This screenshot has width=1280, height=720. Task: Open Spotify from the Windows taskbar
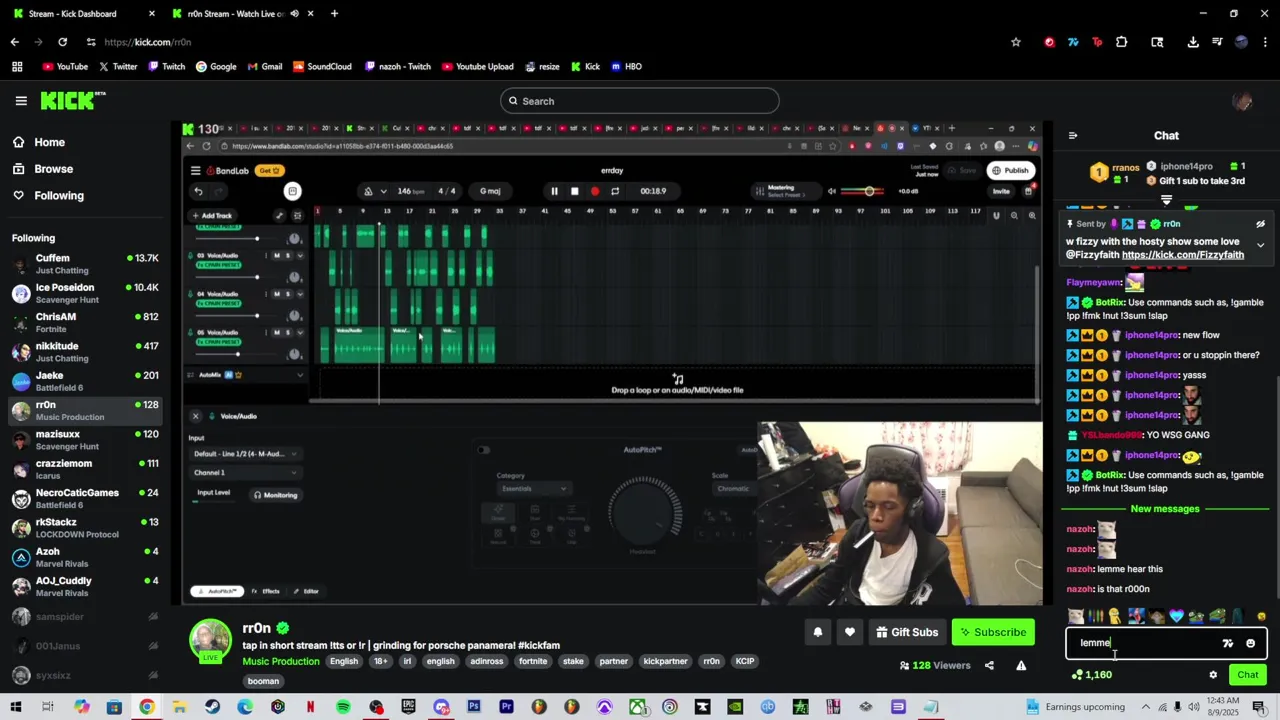(x=343, y=707)
